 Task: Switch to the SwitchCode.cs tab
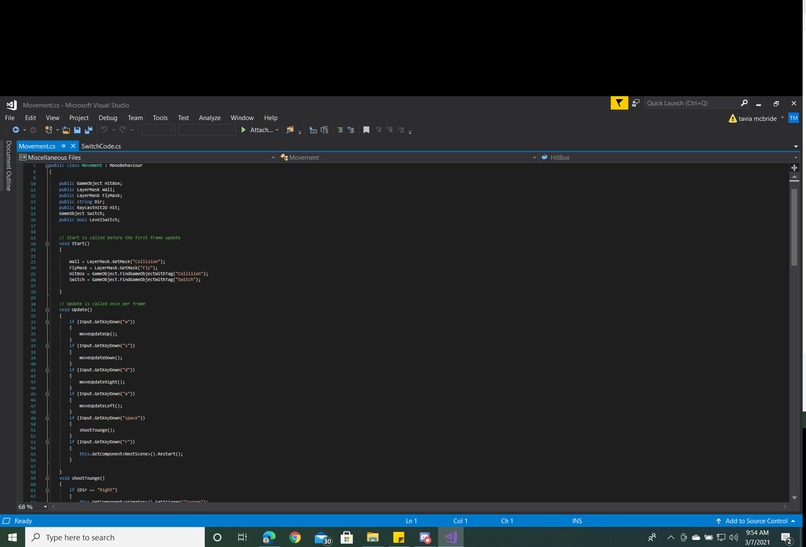[x=101, y=147]
